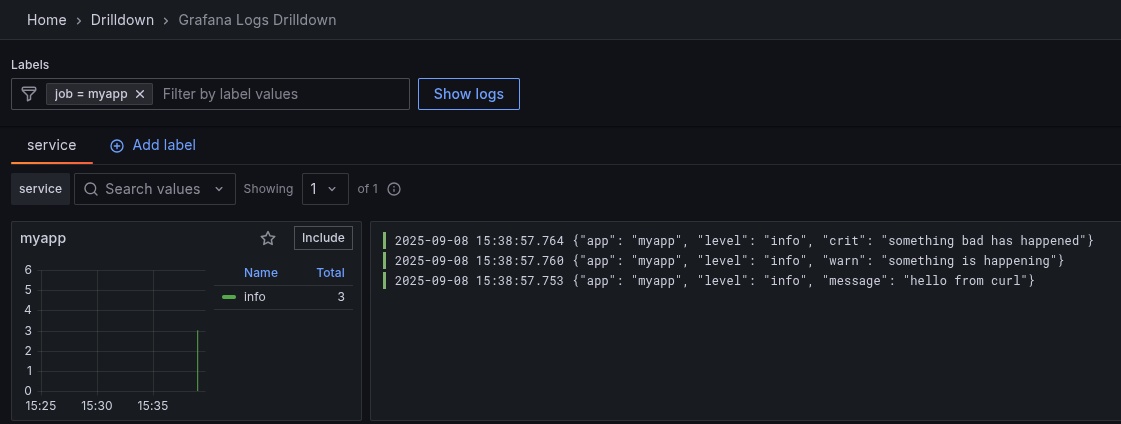Switch to the service tab
The height and width of the screenshot is (424, 1121).
51,145
